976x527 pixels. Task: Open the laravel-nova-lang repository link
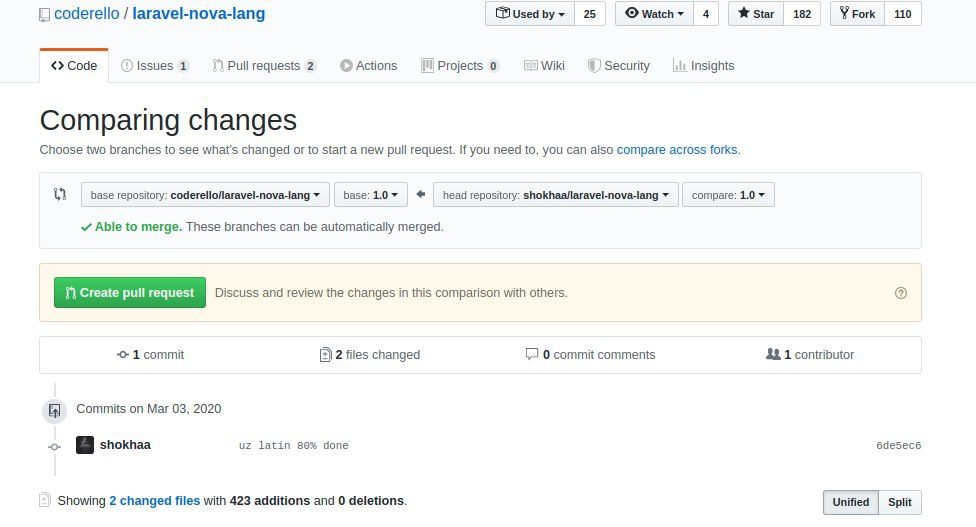coord(199,14)
